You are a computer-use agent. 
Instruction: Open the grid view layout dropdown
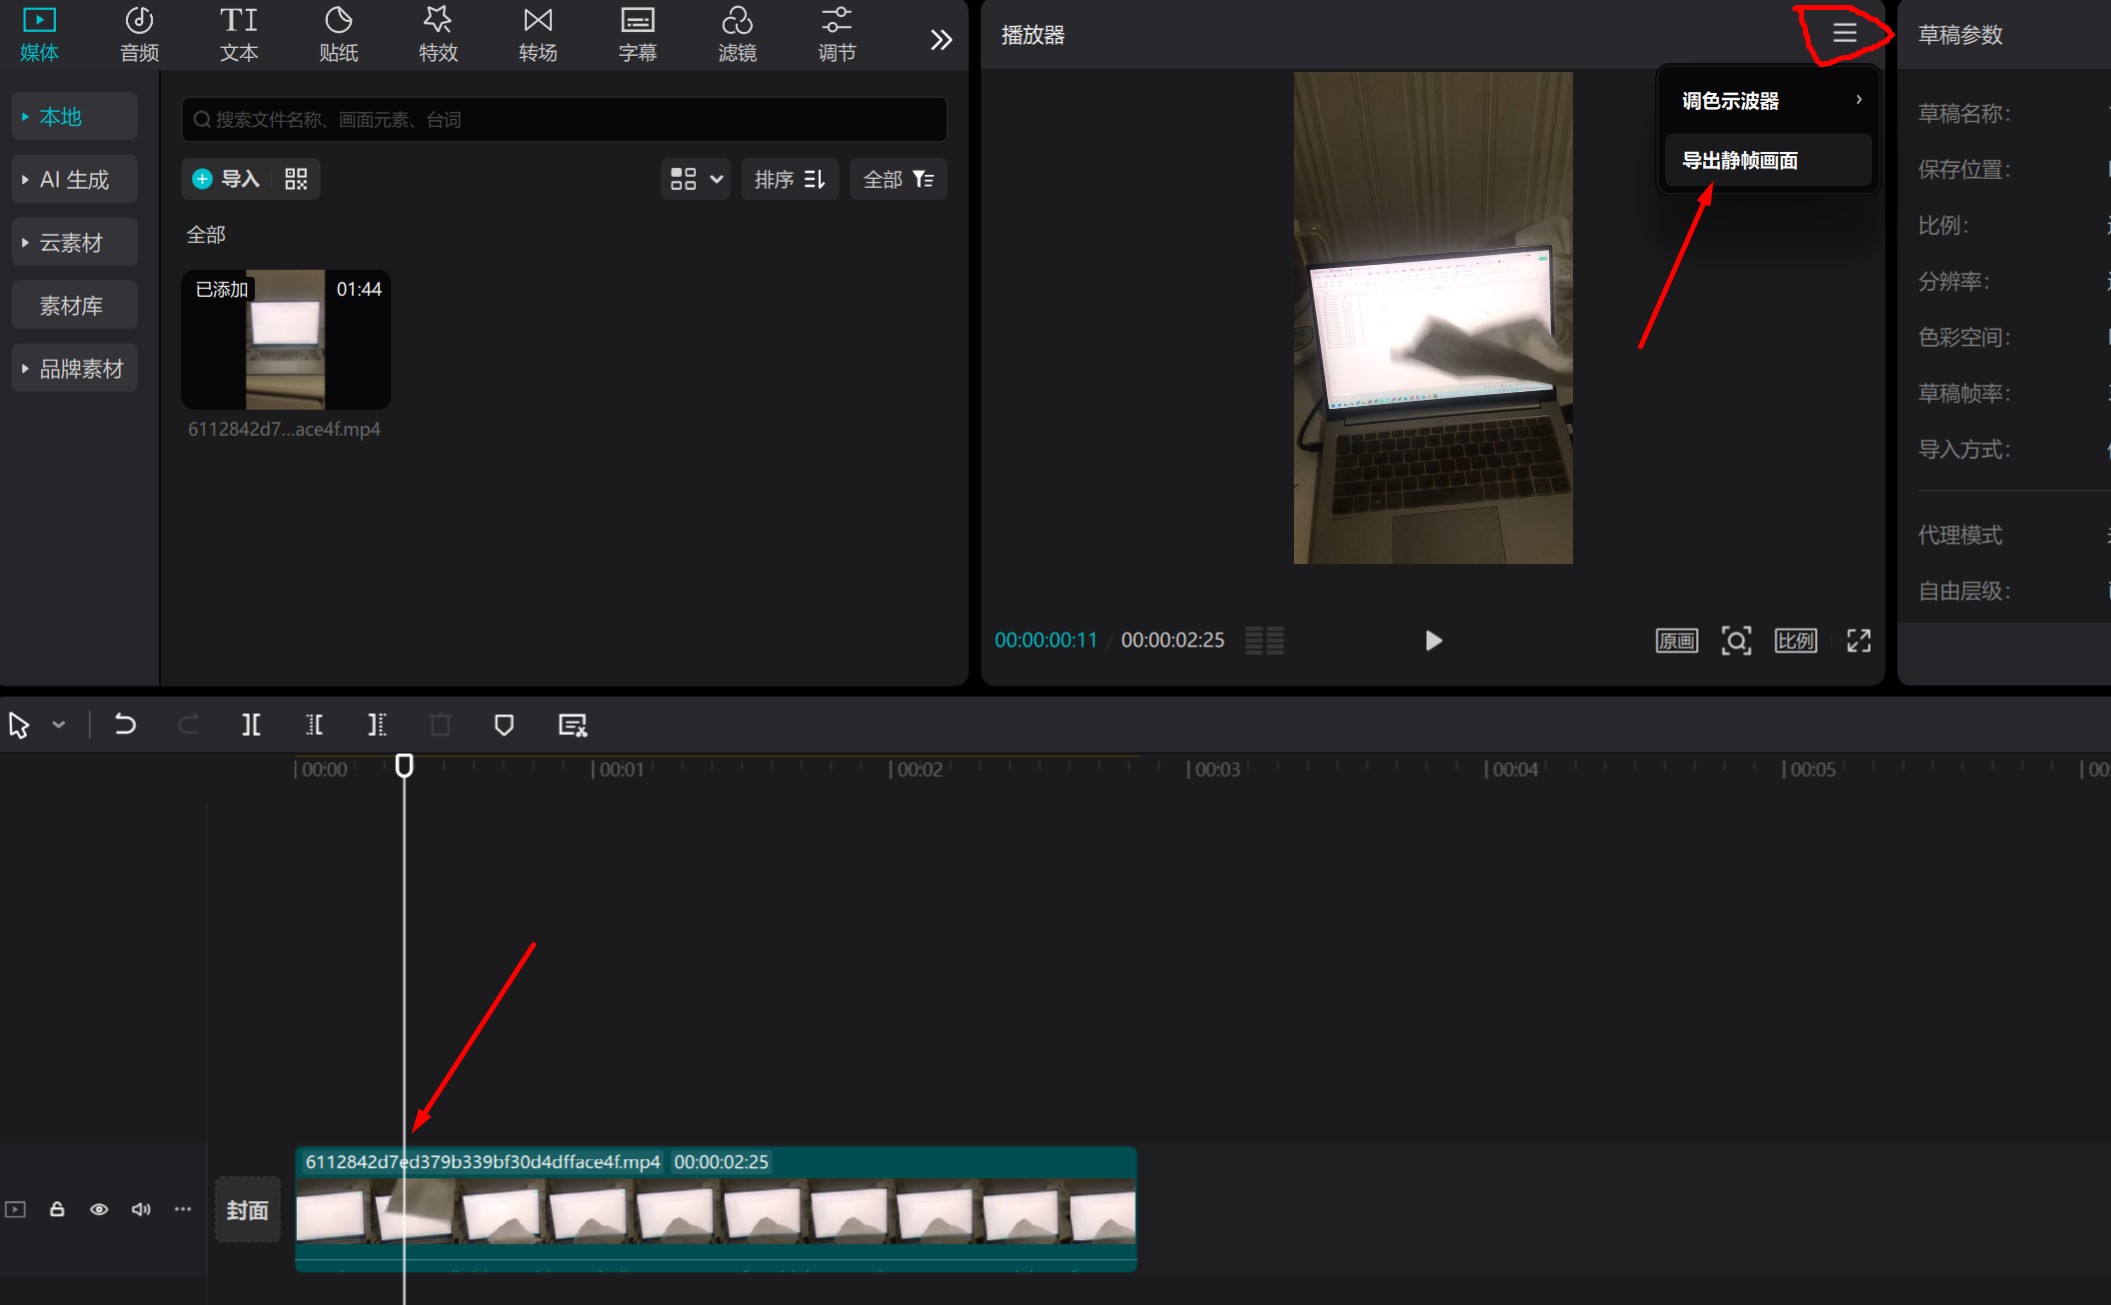[x=695, y=179]
